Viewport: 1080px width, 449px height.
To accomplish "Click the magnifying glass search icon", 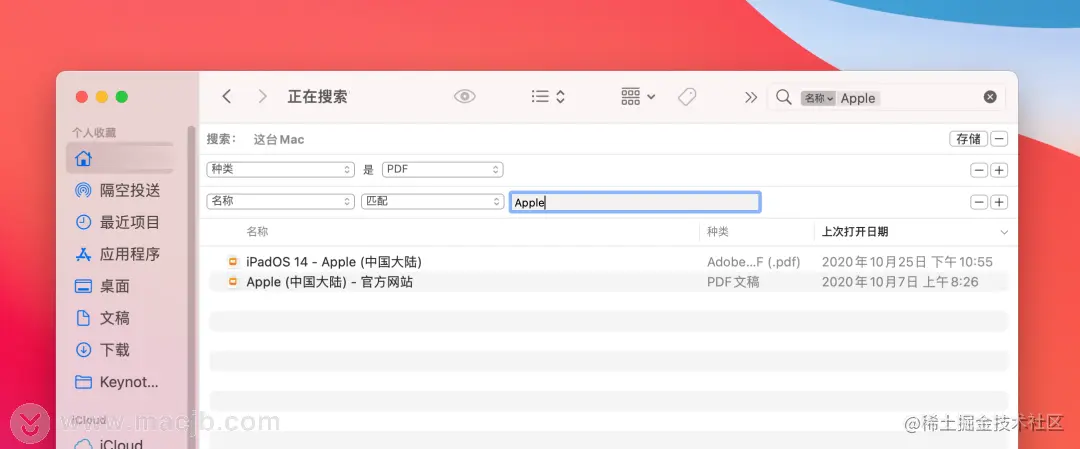I will pyautogui.click(x=783, y=97).
